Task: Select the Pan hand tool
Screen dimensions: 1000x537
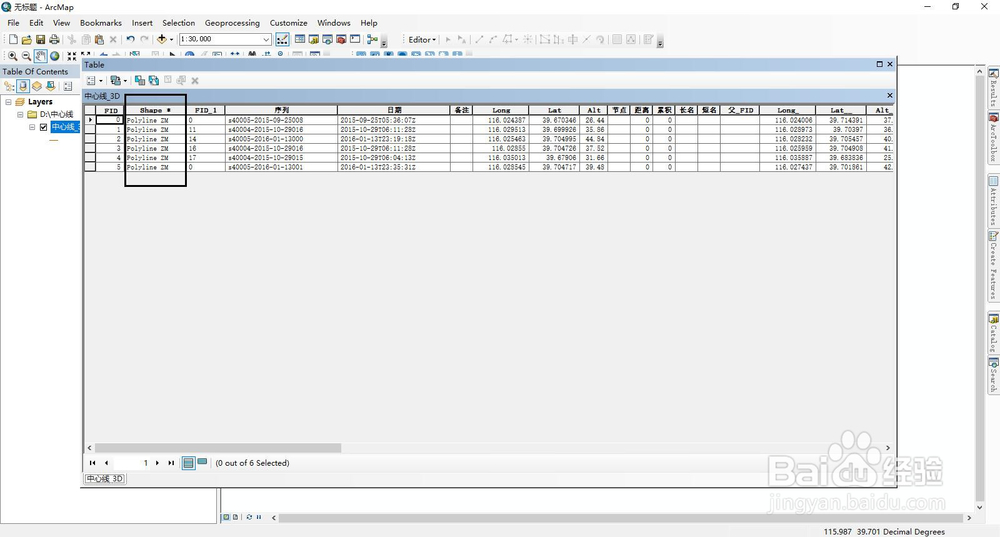Action: pyautogui.click(x=40, y=56)
